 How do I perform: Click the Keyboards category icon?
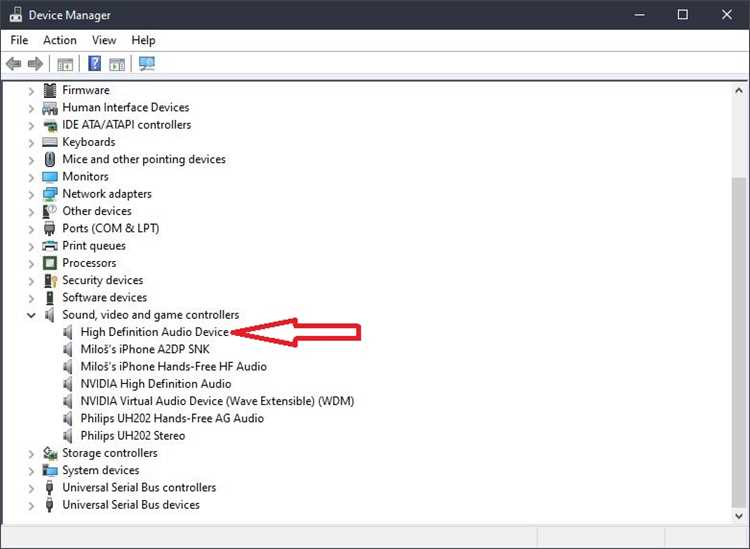coord(50,142)
